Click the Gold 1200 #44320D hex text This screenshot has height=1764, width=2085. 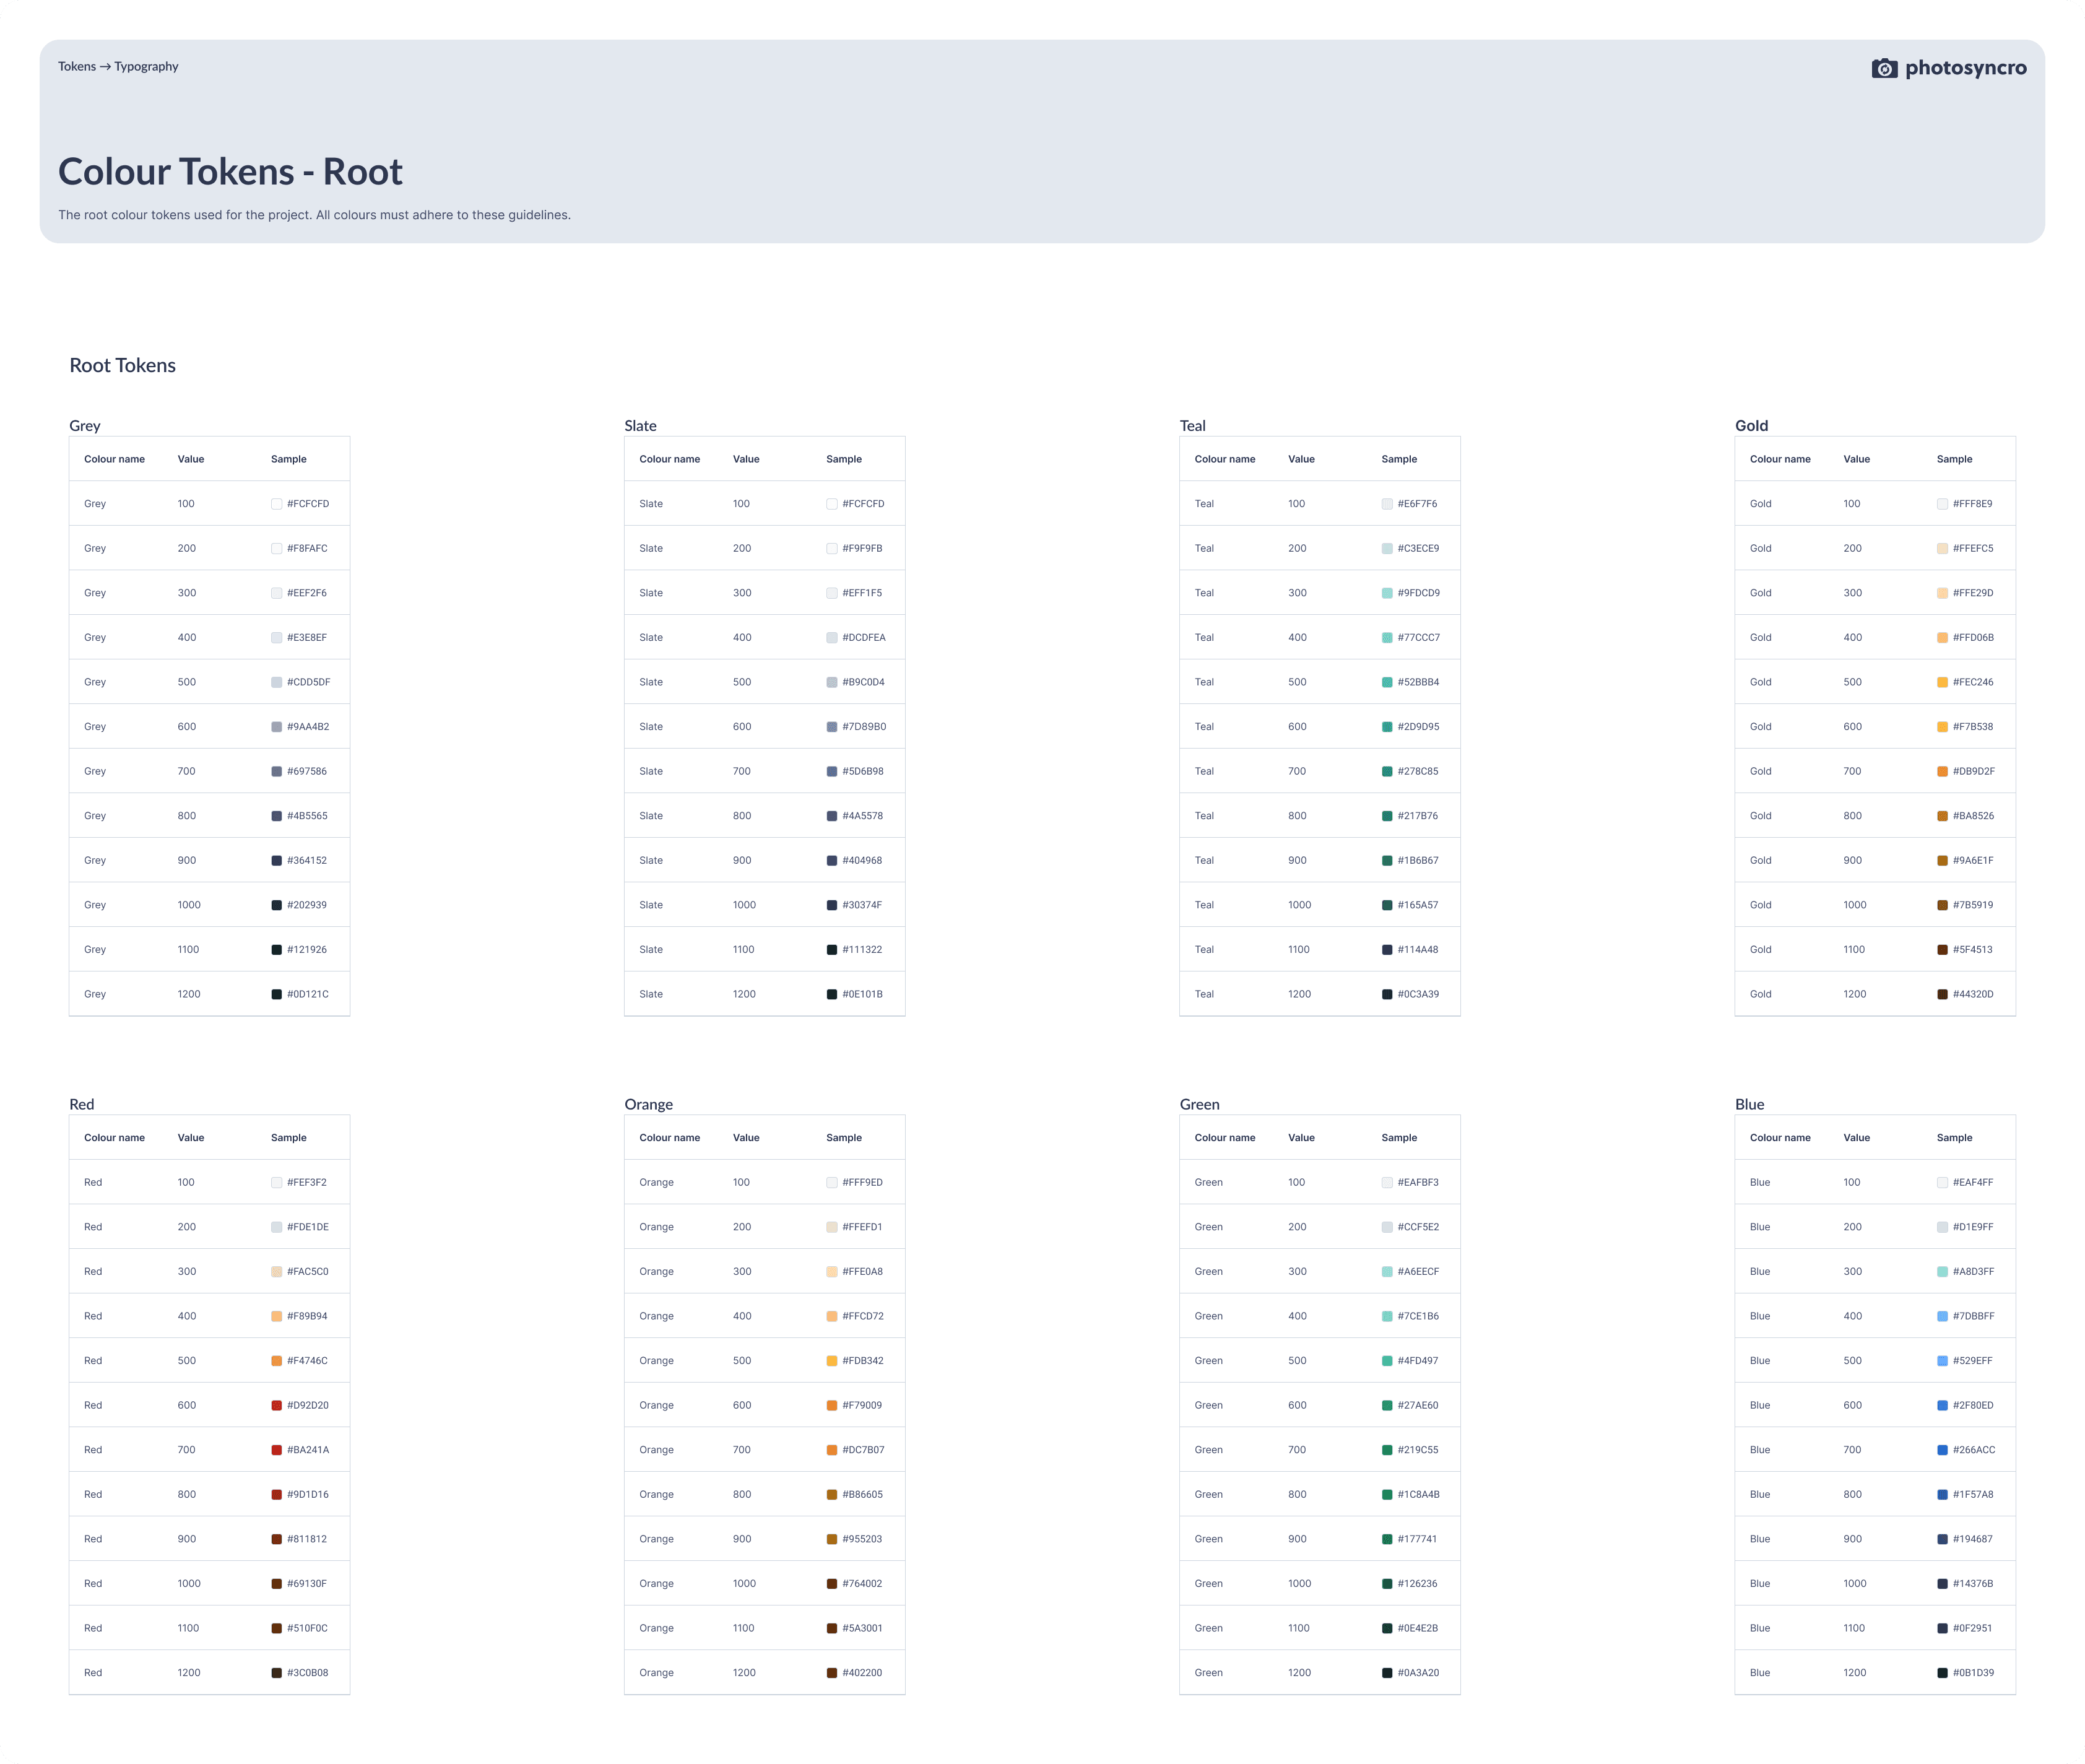pyautogui.click(x=1973, y=994)
